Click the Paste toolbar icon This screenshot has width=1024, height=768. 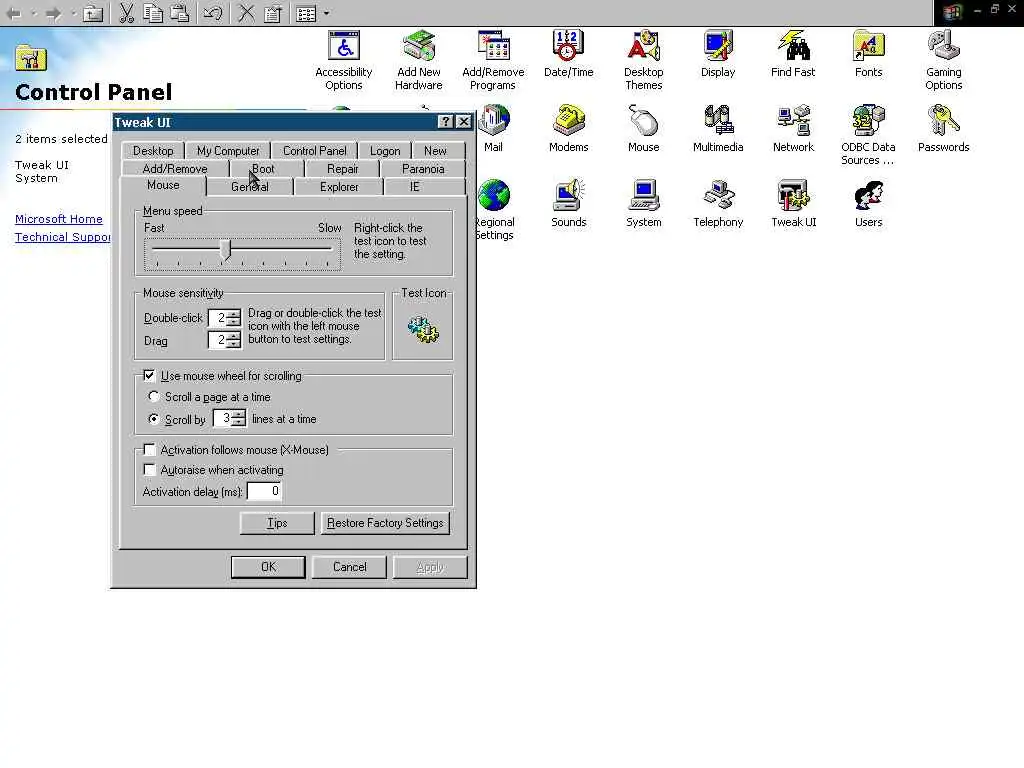click(180, 13)
